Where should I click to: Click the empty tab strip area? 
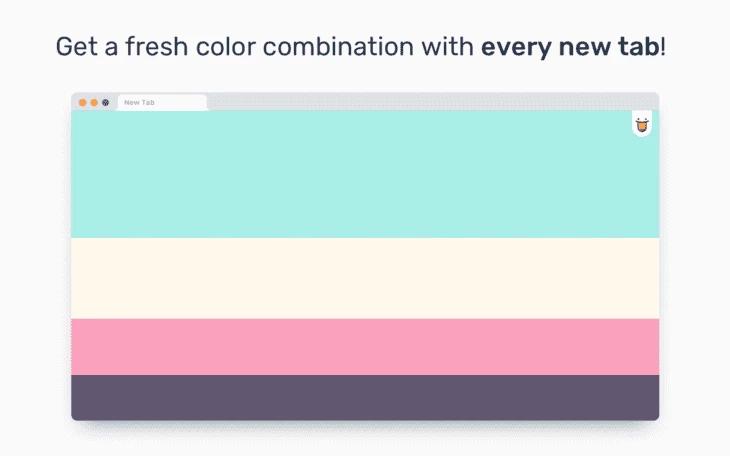[x=430, y=101]
